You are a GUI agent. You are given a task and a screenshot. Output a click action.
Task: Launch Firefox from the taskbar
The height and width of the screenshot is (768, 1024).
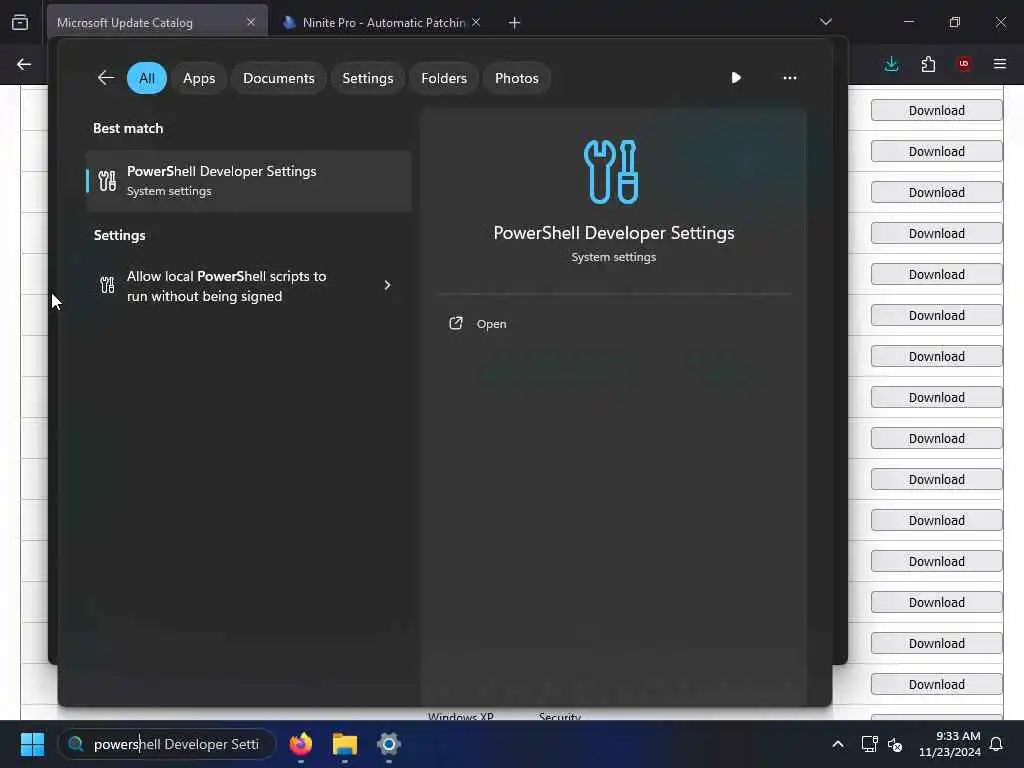(301, 744)
